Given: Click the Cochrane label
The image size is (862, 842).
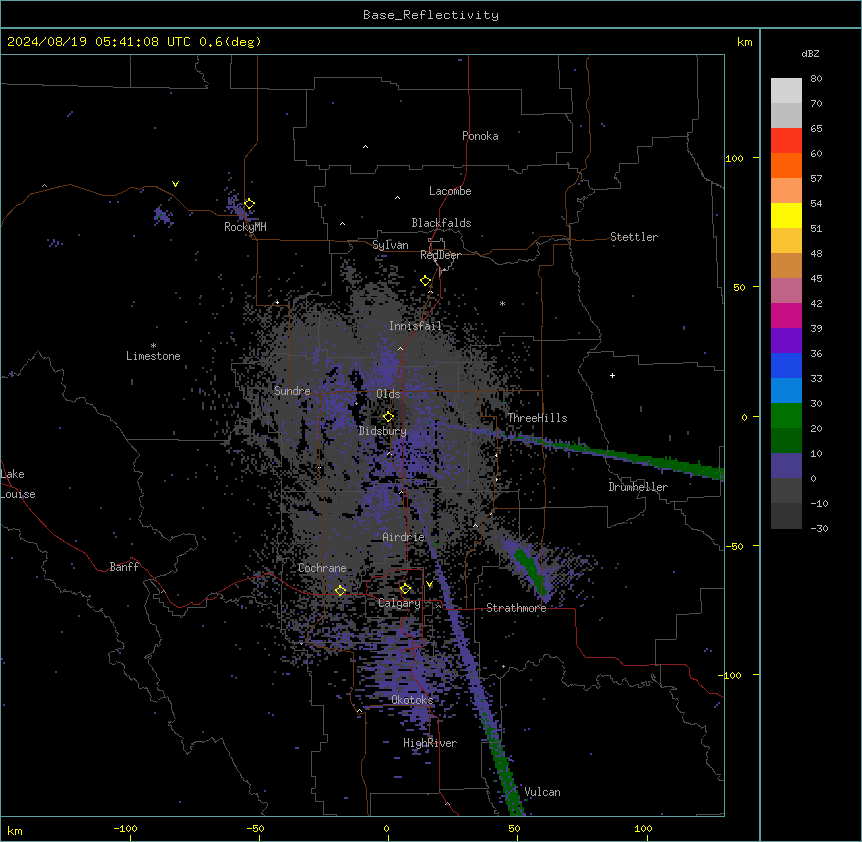Looking at the screenshot, I should point(322,568).
